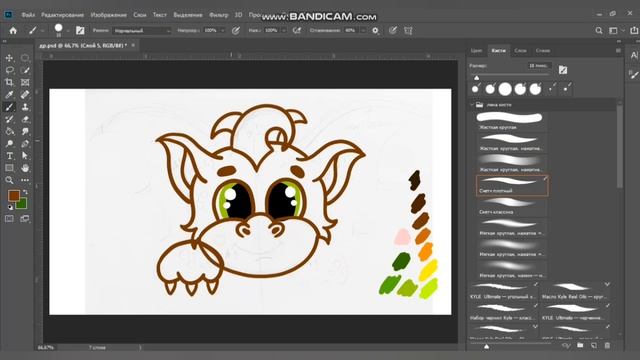The height and width of the screenshot is (360, 640).
Task: Change the screen mode
Action: coord(25,219)
